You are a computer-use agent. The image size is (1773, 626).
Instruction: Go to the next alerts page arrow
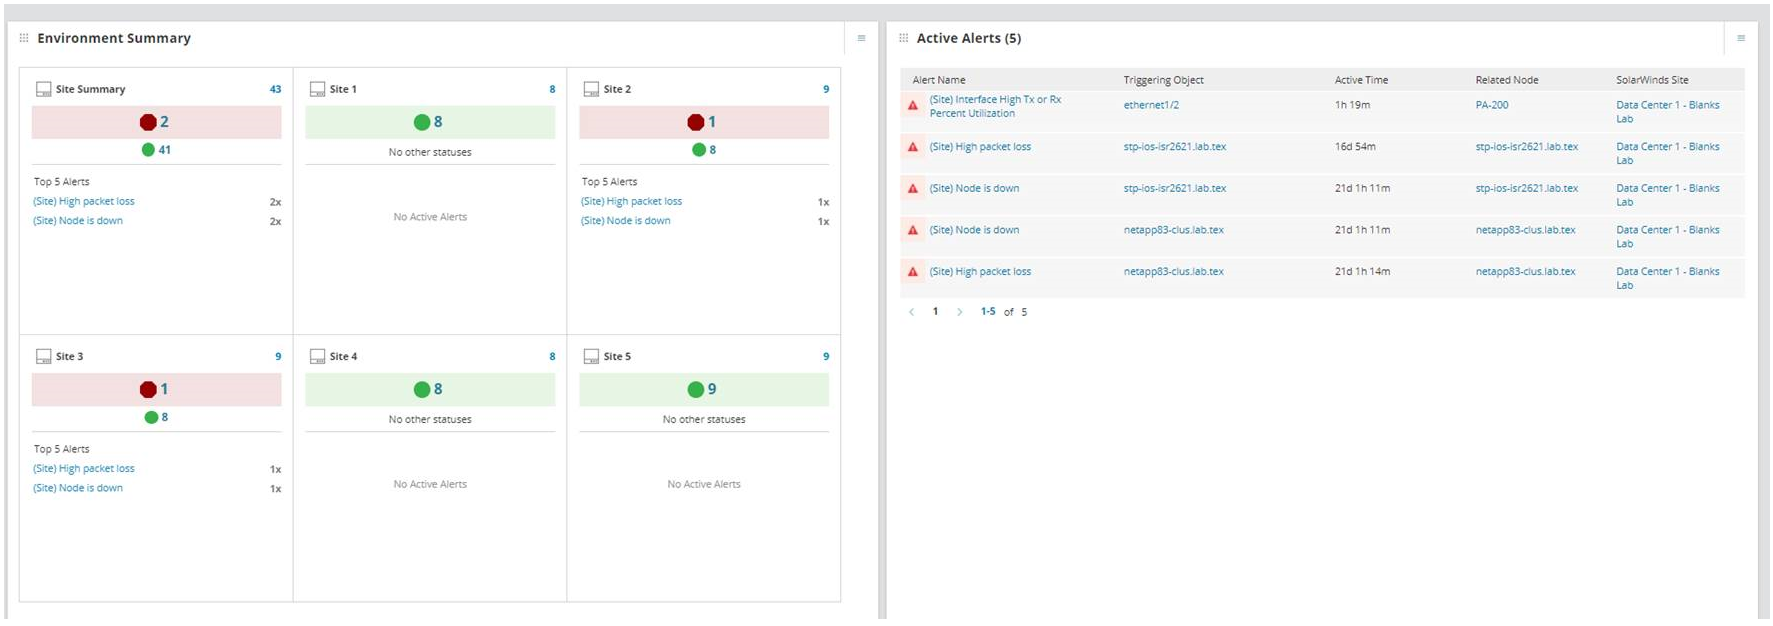pos(959,312)
